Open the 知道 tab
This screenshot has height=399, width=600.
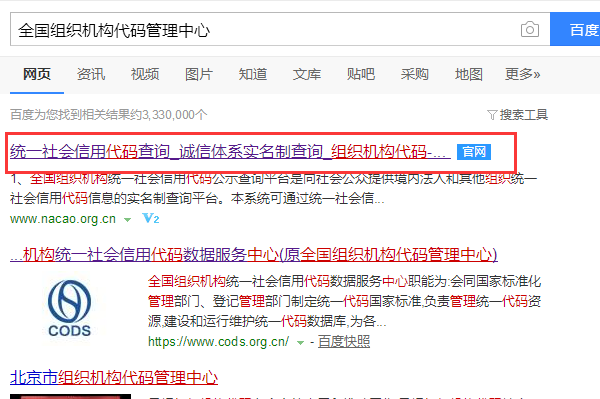pos(253,74)
